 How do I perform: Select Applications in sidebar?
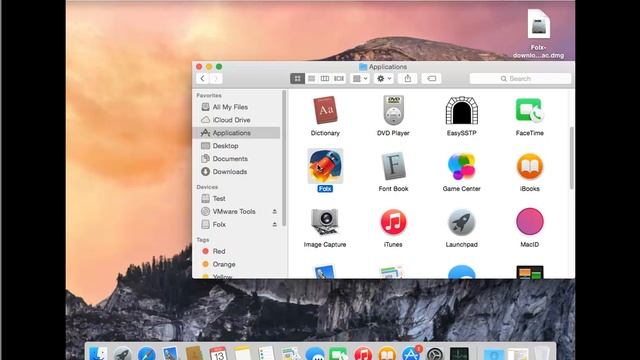tap(237, 133)
